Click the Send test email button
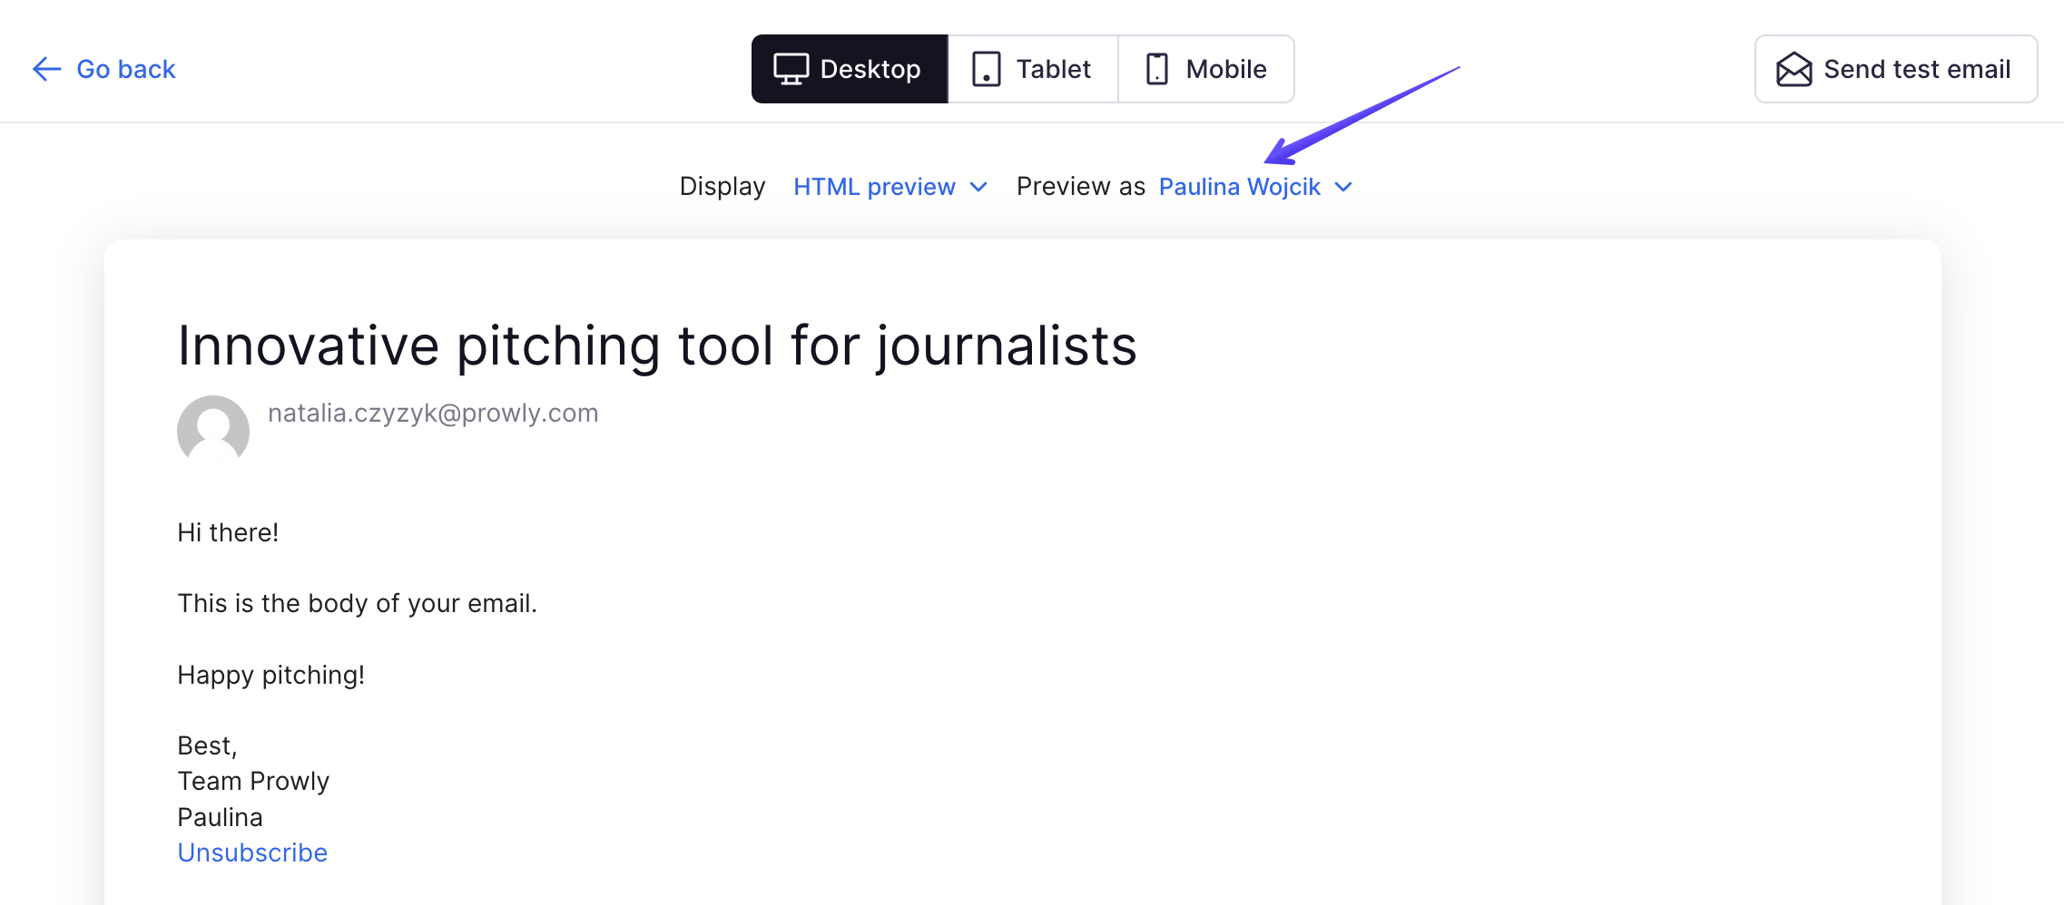The height and width of the screenshot is (905, 2064). click(x=1896, y=69)
